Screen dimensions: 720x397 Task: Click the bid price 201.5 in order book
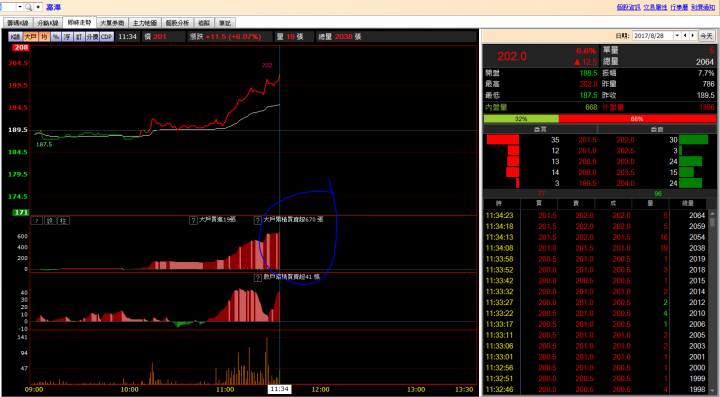click(x=587, y=140)
